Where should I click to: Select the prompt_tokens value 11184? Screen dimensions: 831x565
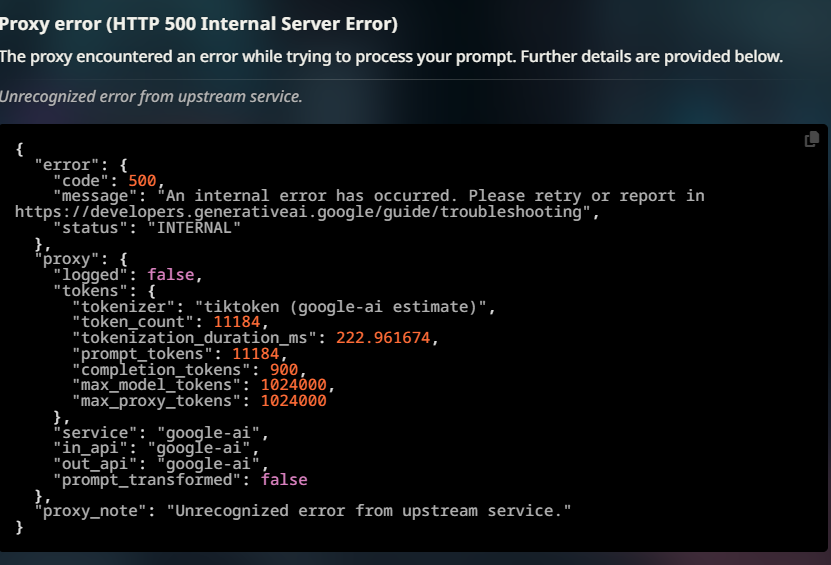point(255,354)
